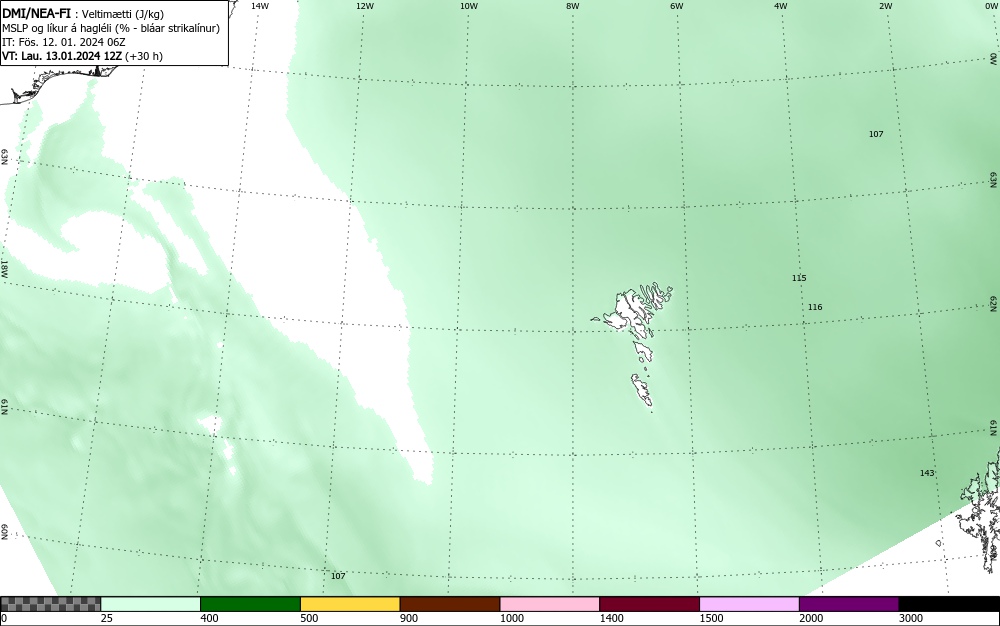Click the 12W longitude label
The height and width of the screenshot is (626, 1000).
(364, 6)
